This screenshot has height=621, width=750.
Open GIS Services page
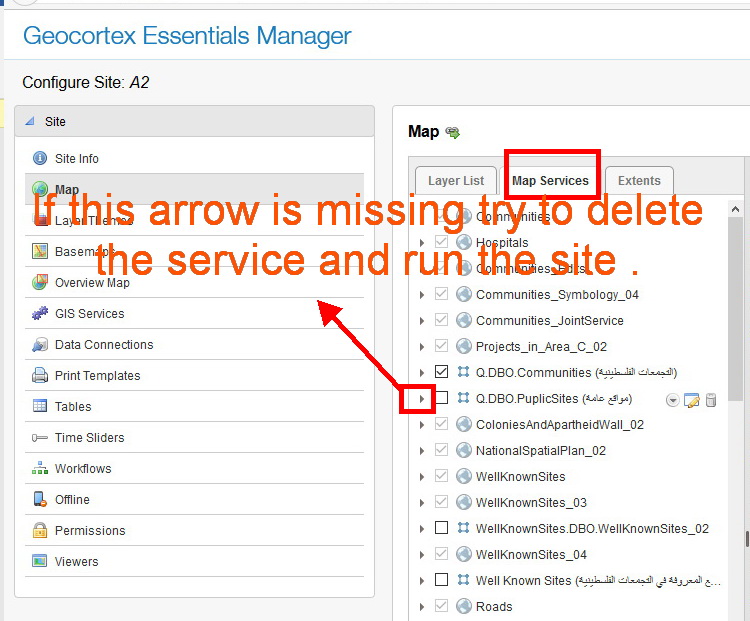tap(194, 313)
